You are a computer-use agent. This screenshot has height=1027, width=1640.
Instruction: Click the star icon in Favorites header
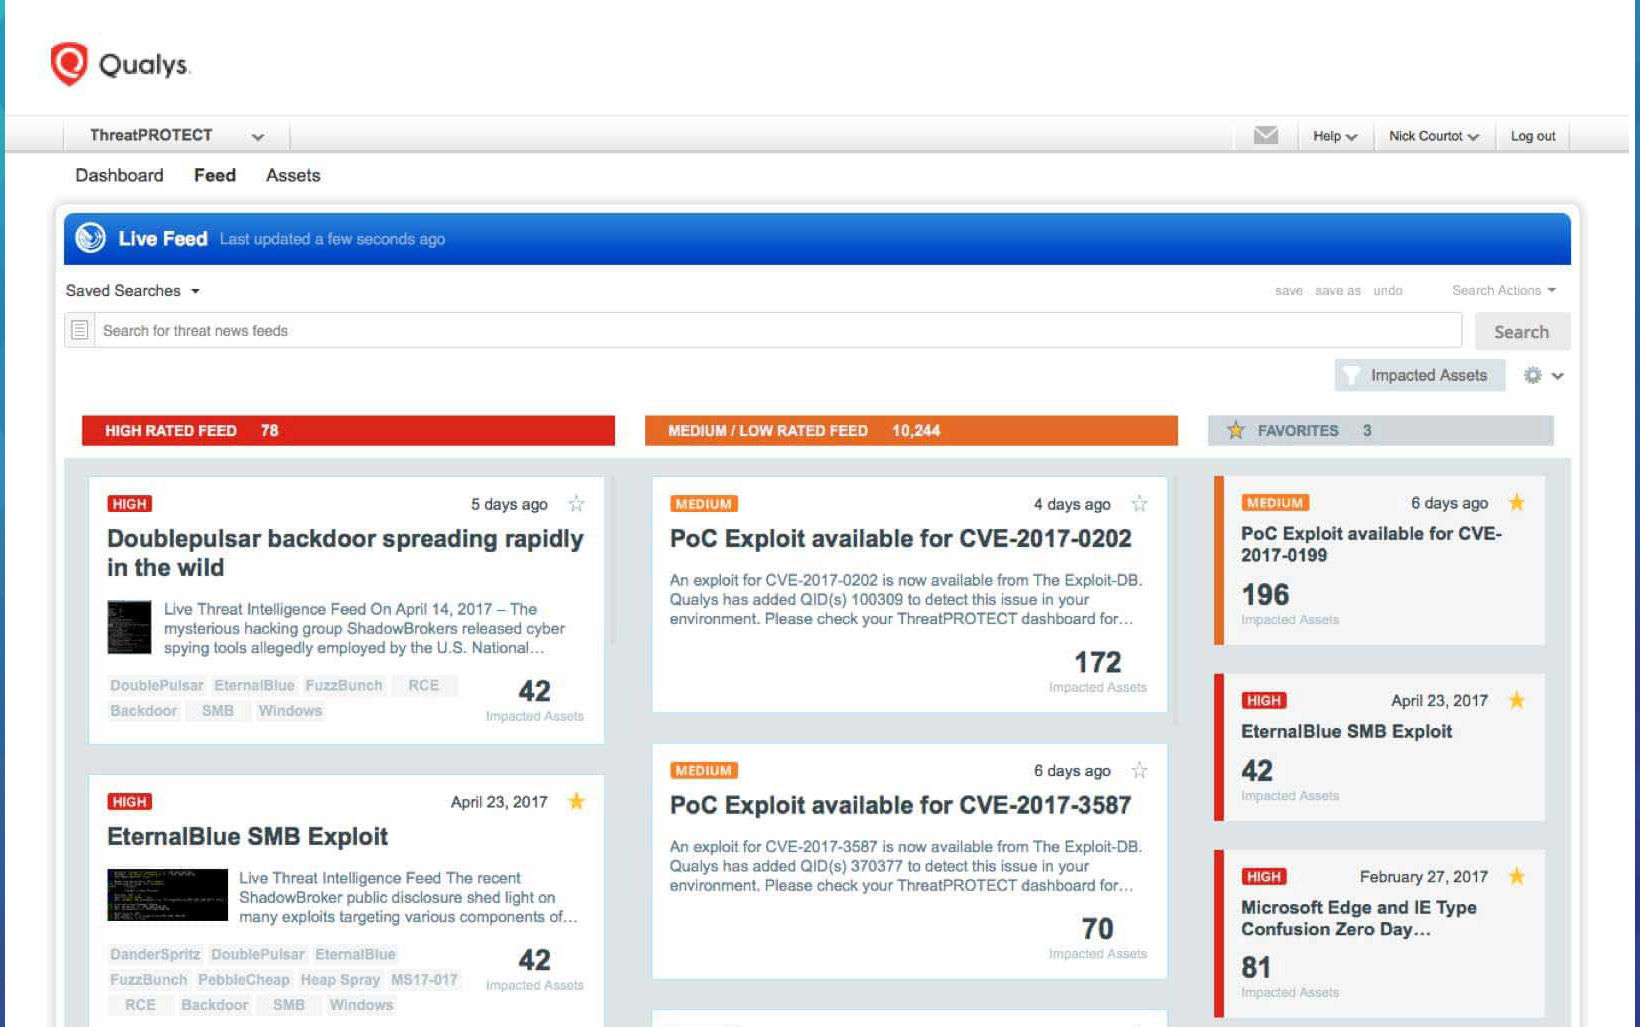tap(1236, 430)
